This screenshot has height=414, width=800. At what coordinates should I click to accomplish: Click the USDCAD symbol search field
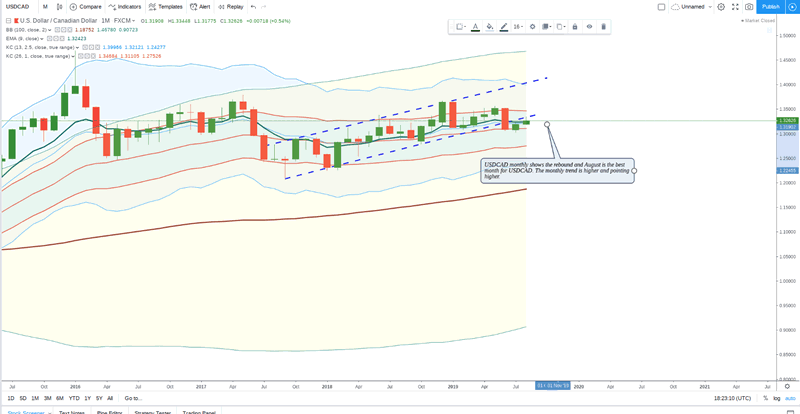tap(18, 6)
